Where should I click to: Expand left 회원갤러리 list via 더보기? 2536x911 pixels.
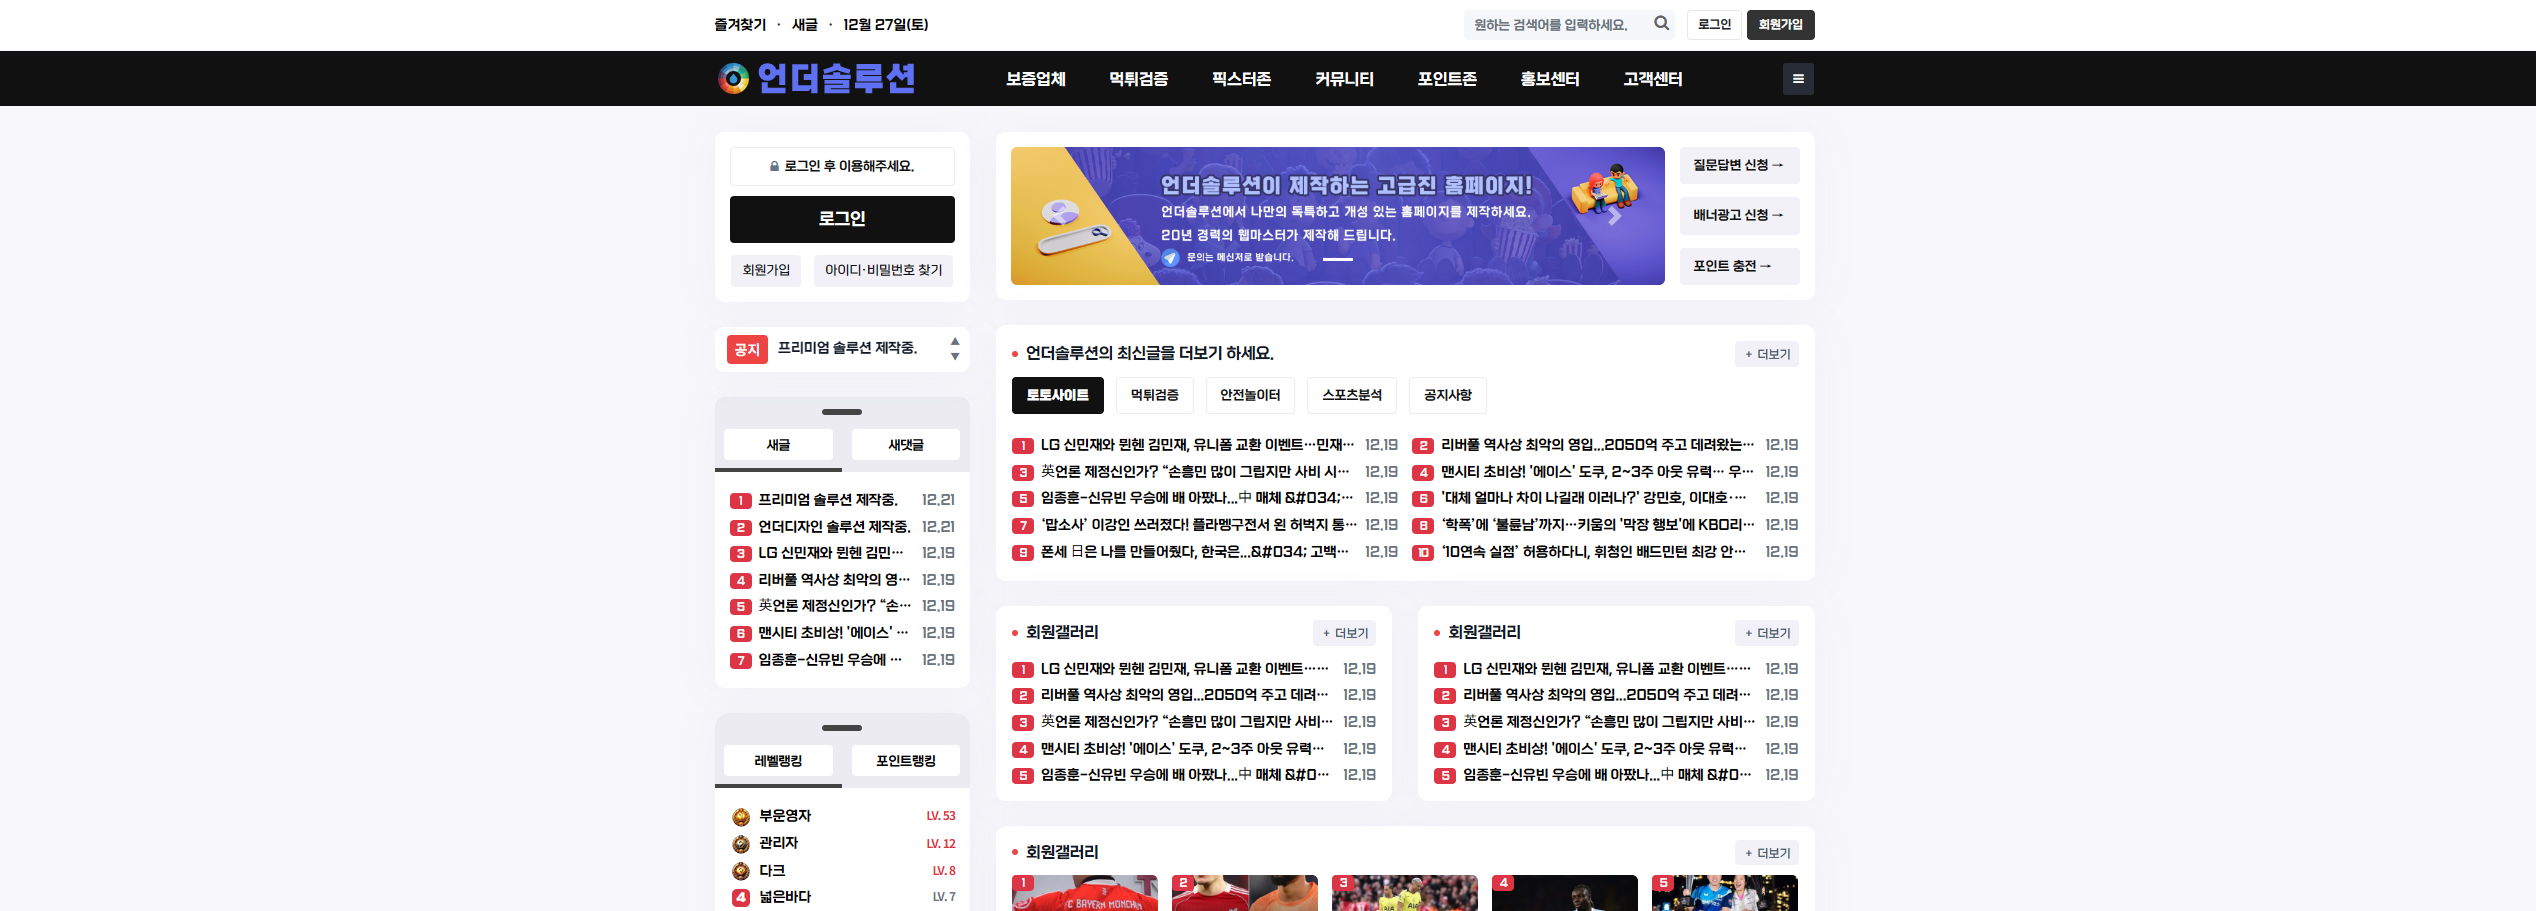1344,633
